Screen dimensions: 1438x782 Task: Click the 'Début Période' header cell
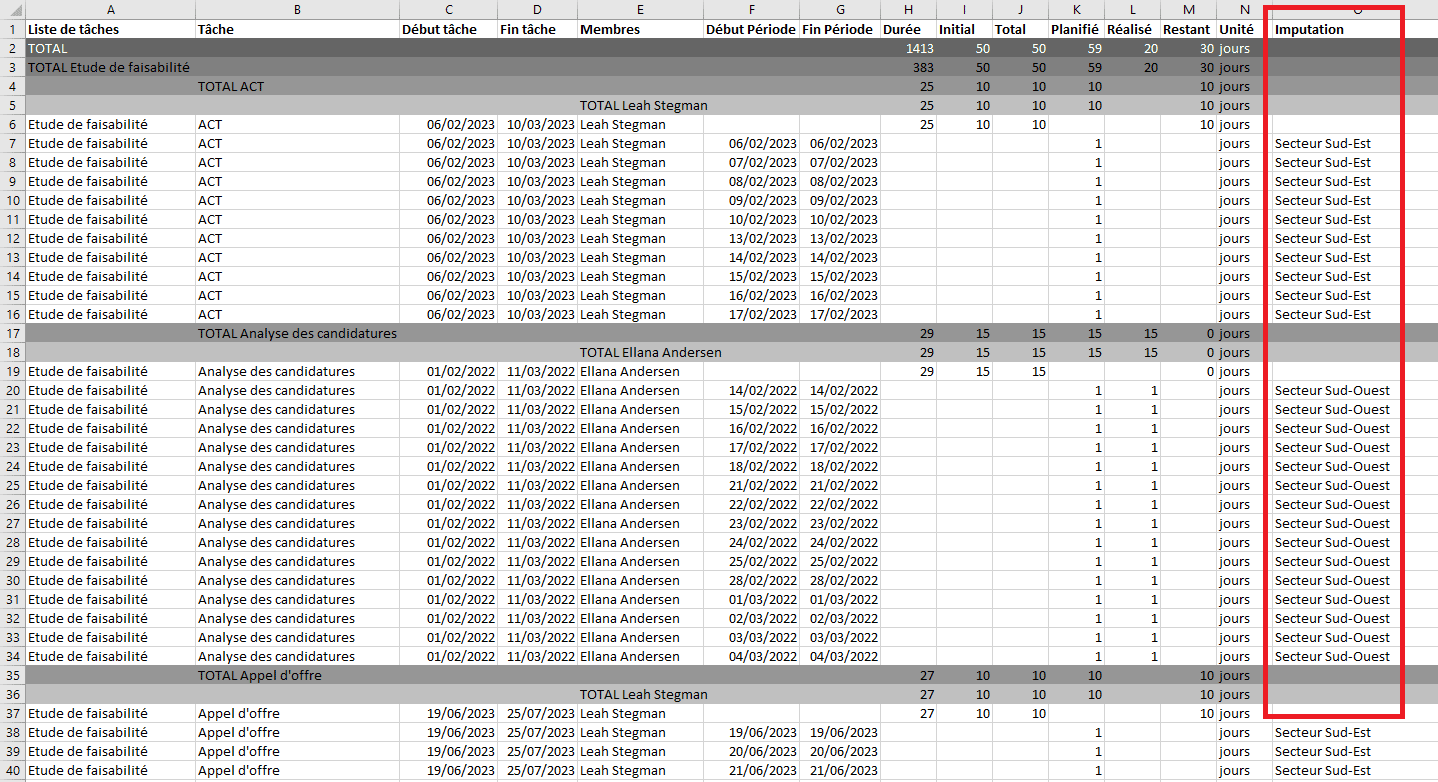[751, 29]
